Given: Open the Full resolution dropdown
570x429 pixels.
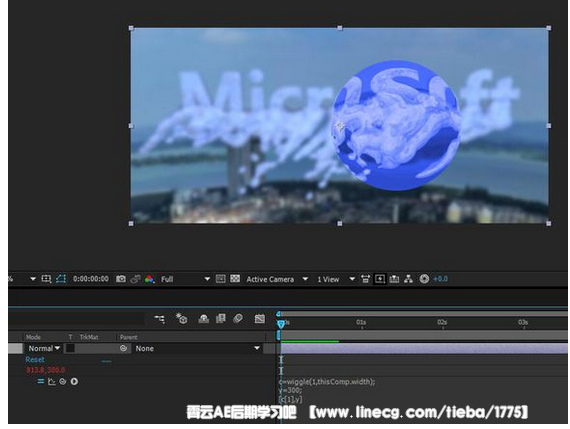Looking at the screenshot, I should pyautogui.click(x=185, y=279).
